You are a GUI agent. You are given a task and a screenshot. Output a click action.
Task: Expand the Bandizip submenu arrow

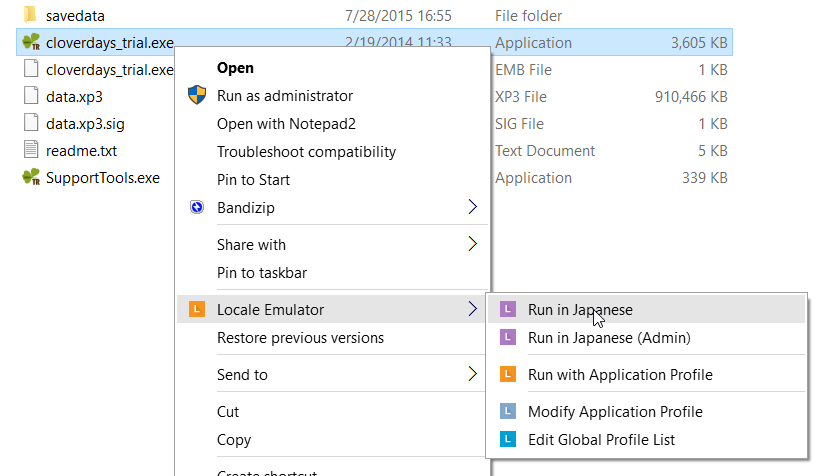point(472,208)
